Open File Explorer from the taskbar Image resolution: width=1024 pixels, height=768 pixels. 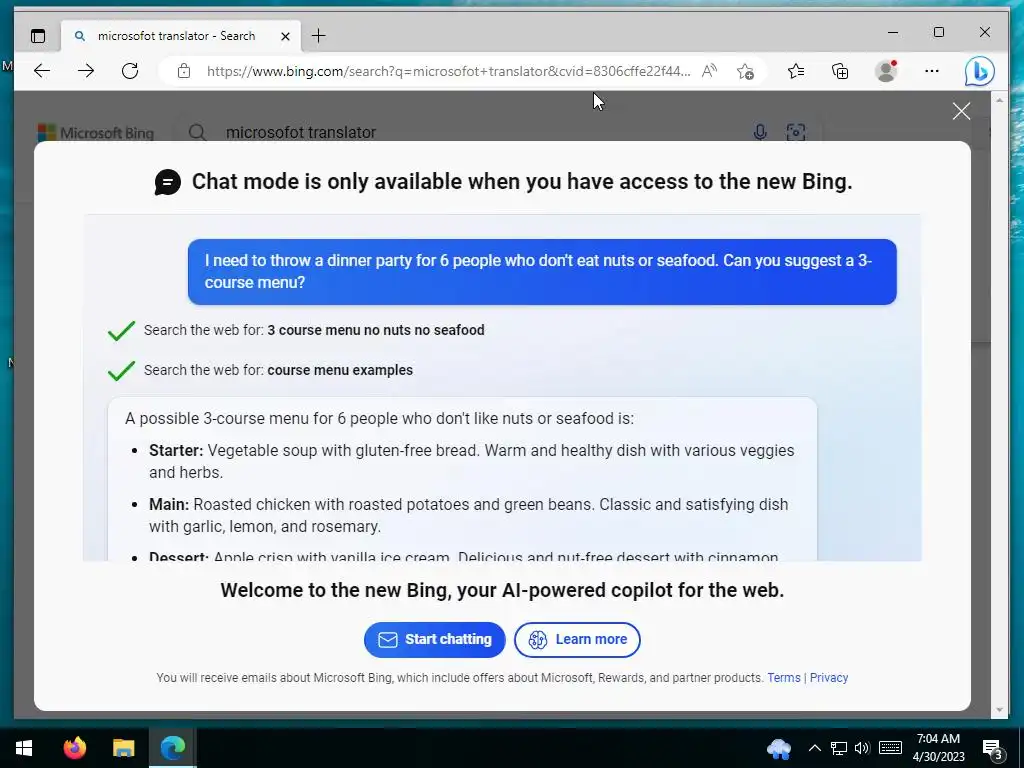click(123, 748)
